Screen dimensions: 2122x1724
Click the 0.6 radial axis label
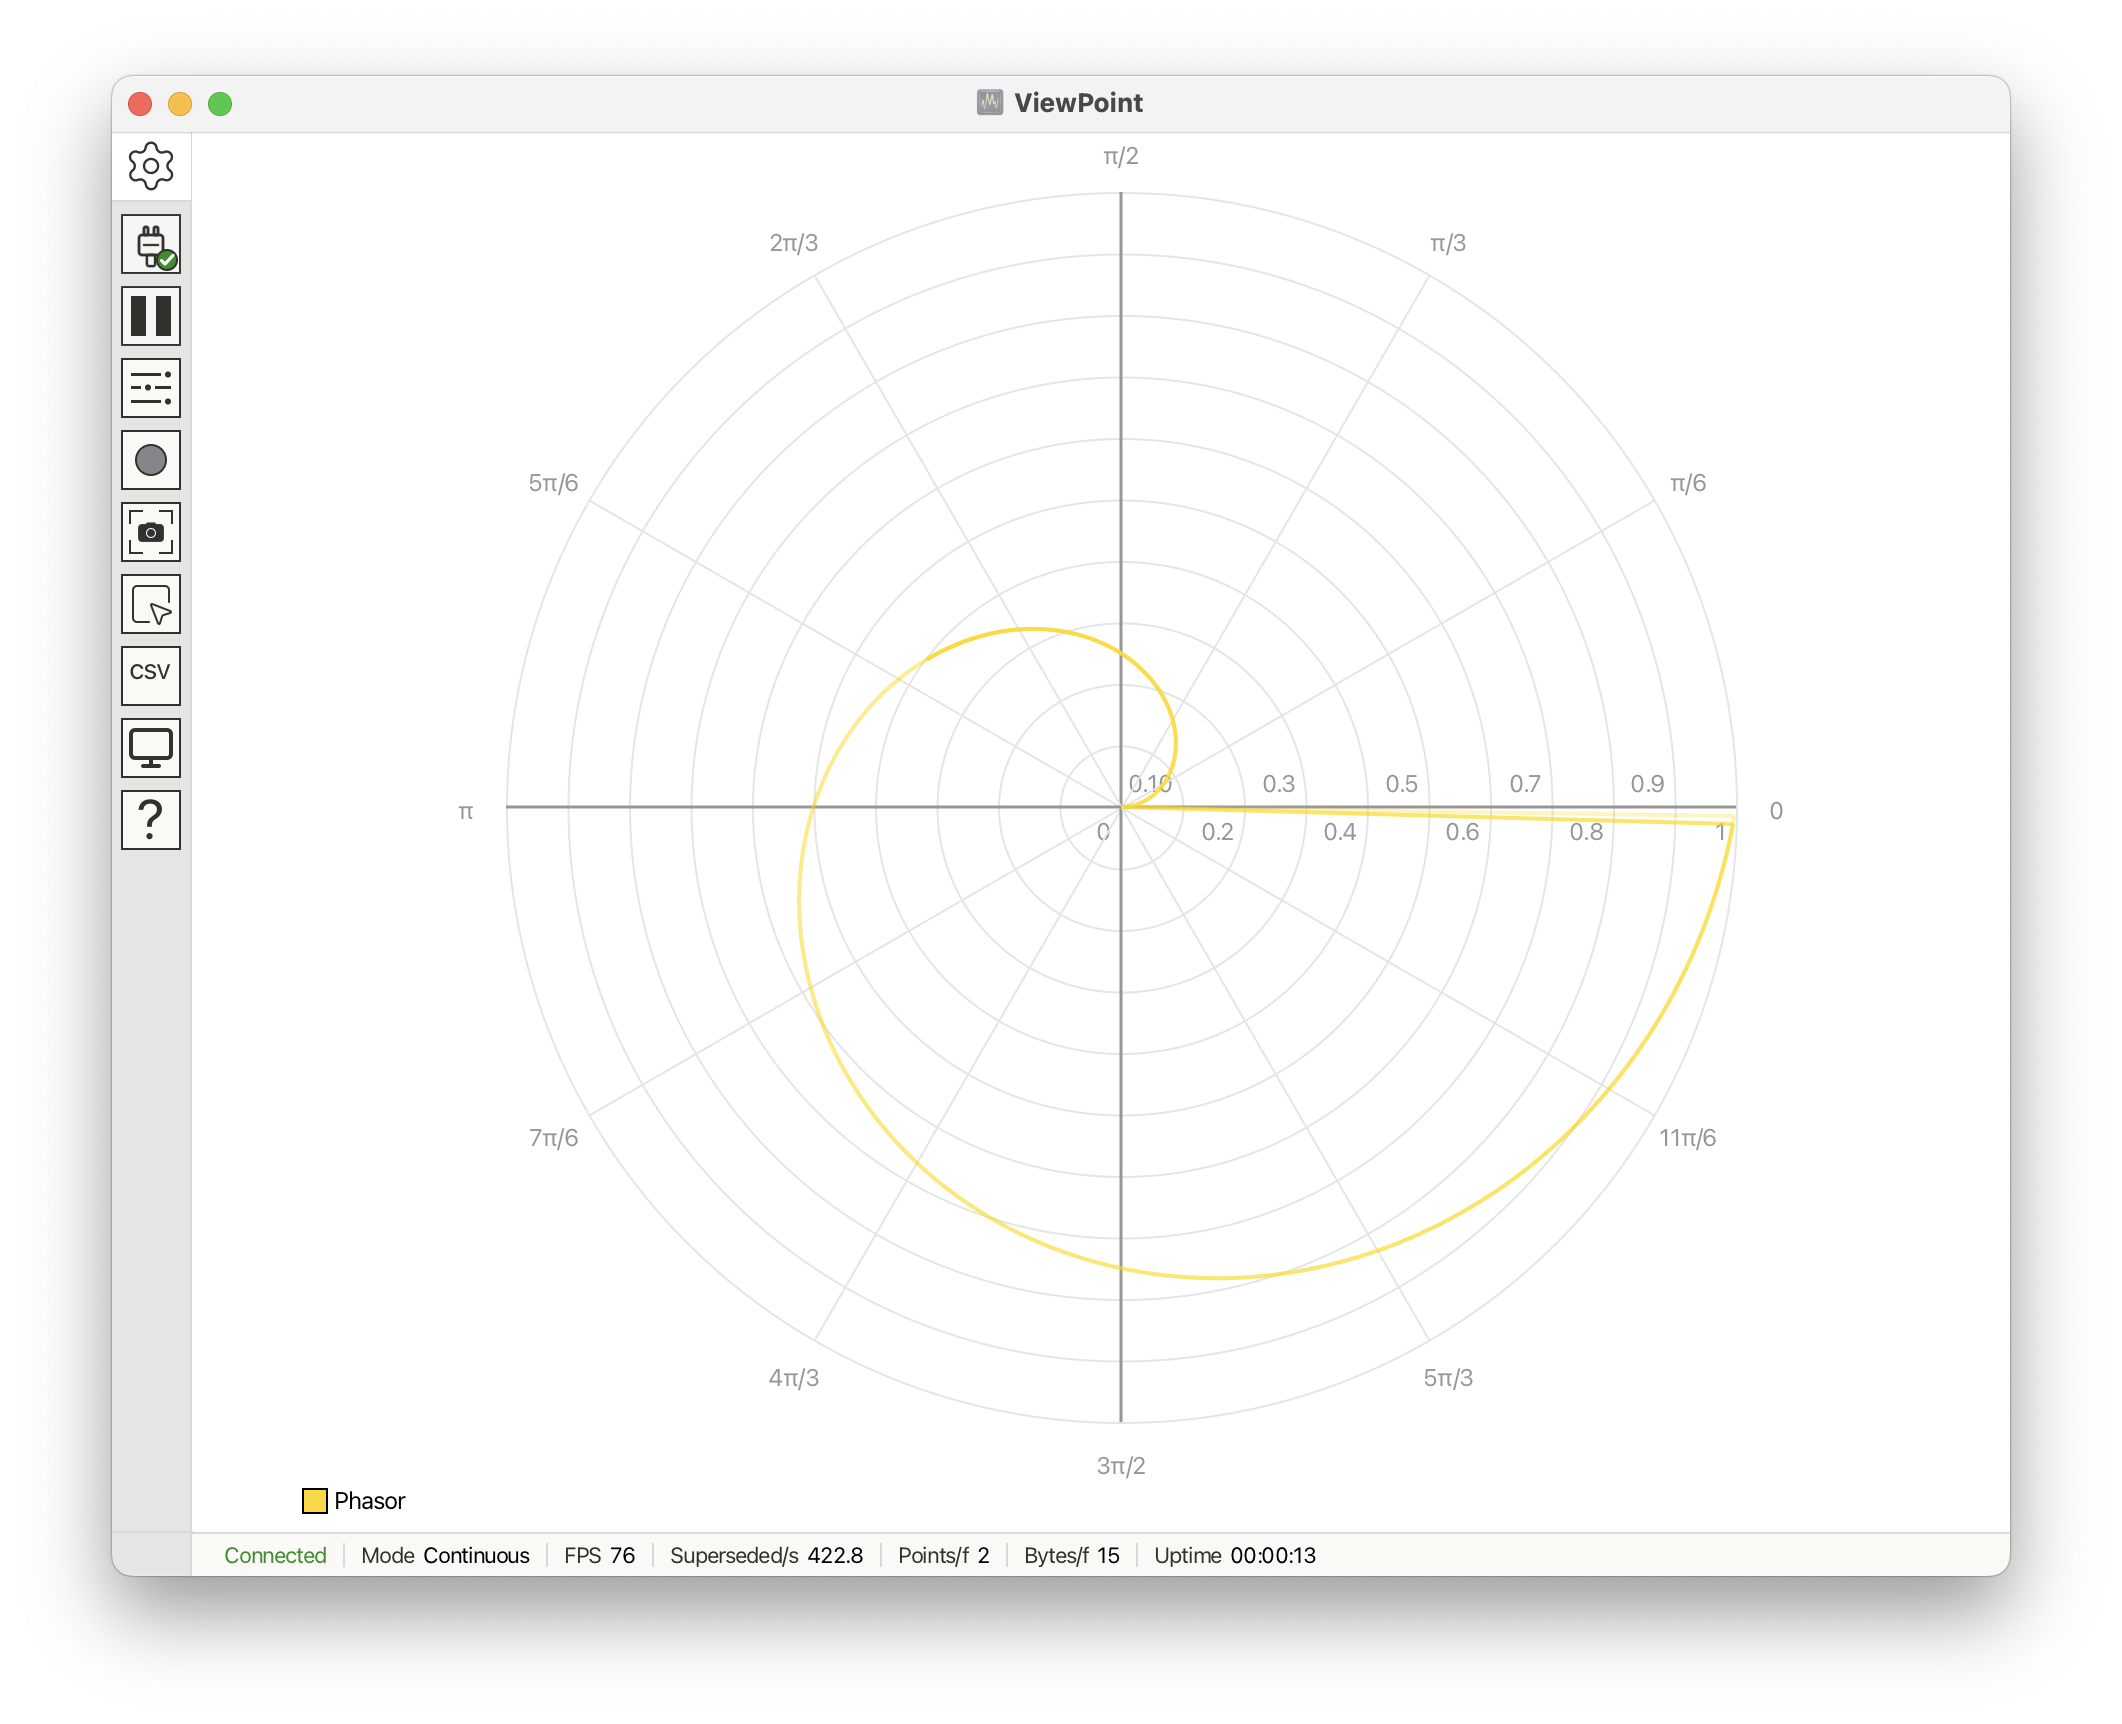[1462, 832]
